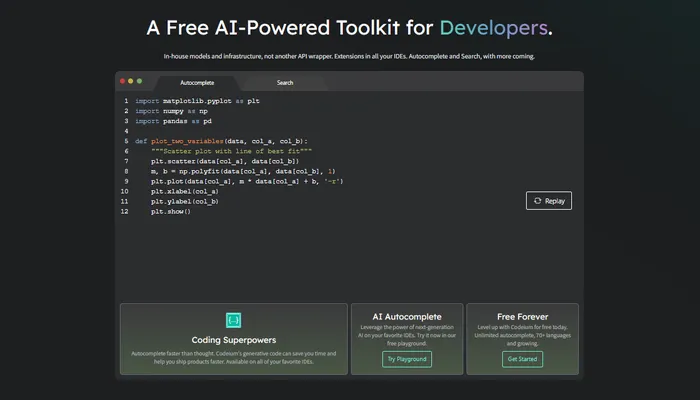Screen dimensions: 700x400
Task: Click the Try Playground button
Action: pyautogui.click(x=407, y=358)
